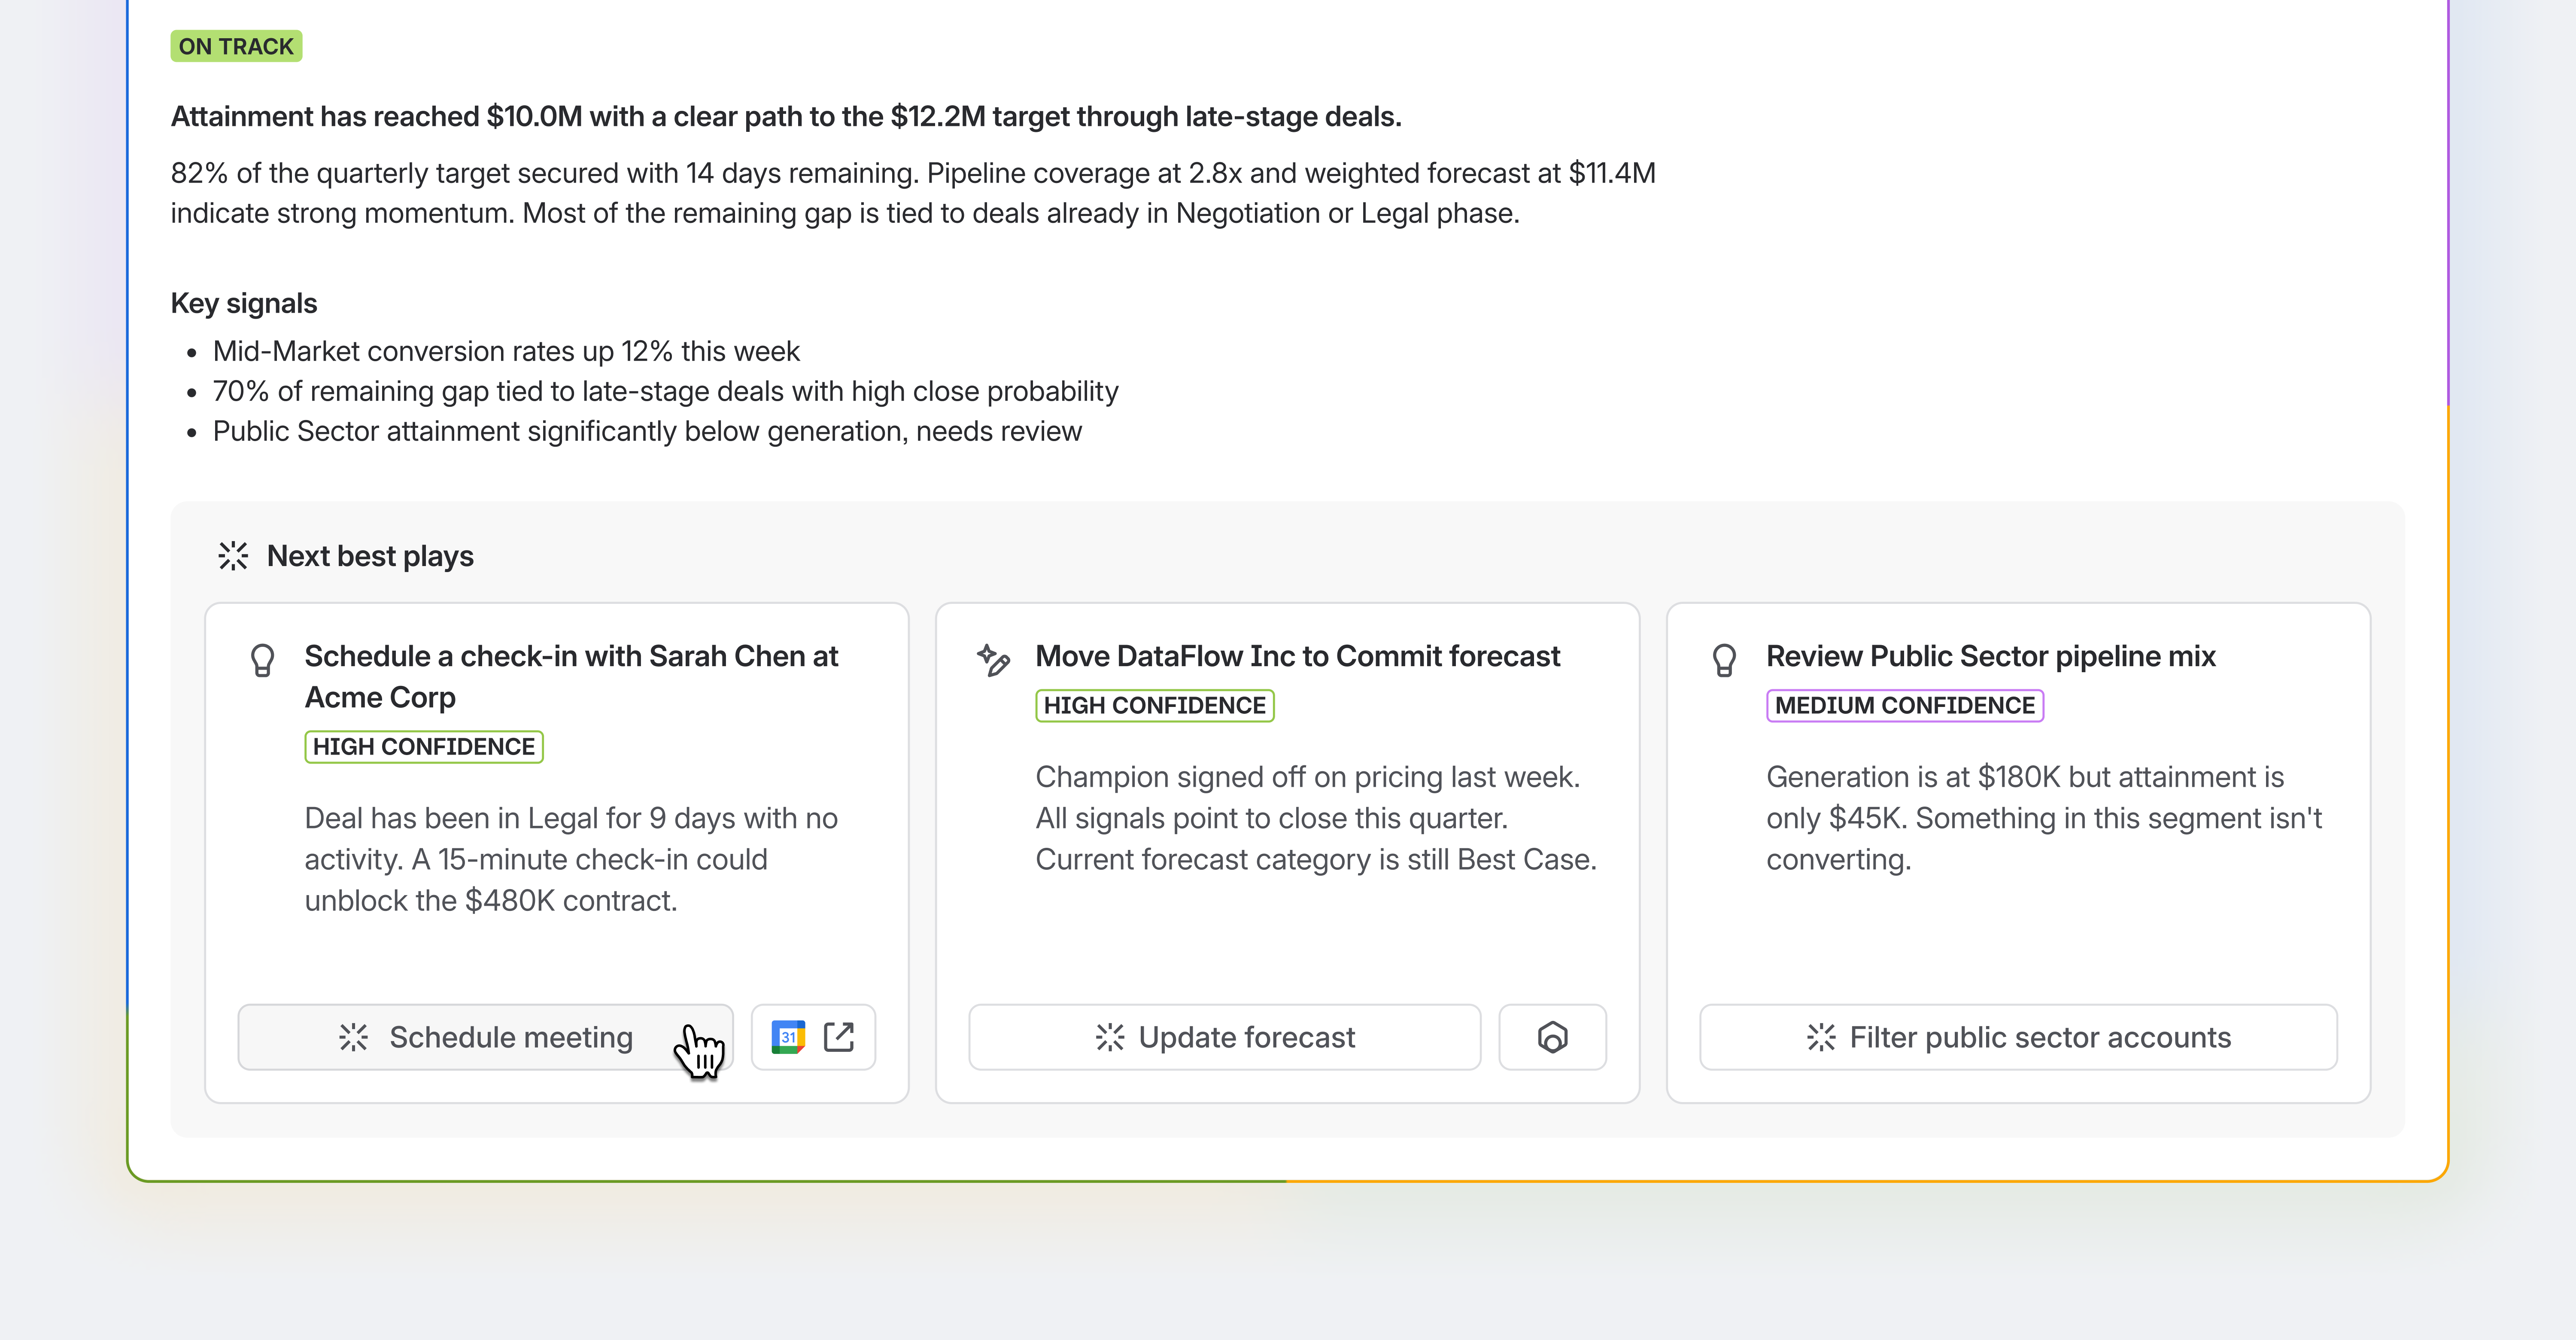Viewport: 2576px width, 1340px height.
Task: Select the hexagon CRM icon next to Update forecast
Action: (1552, 1037)
